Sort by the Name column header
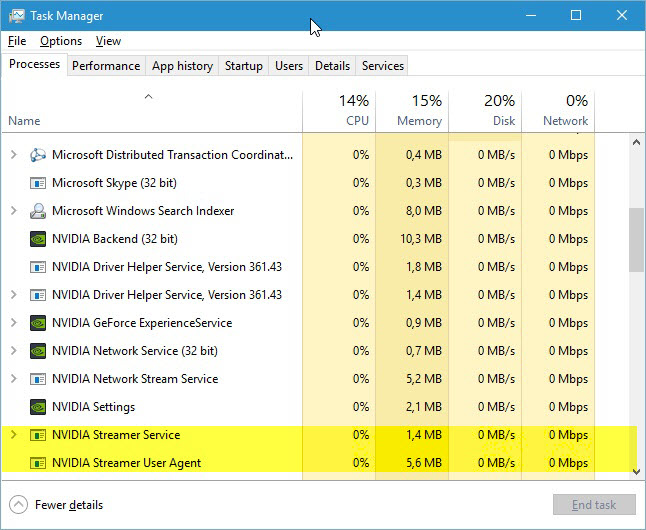The height and width of the screenshot is (530, 646). coord(152,111)
